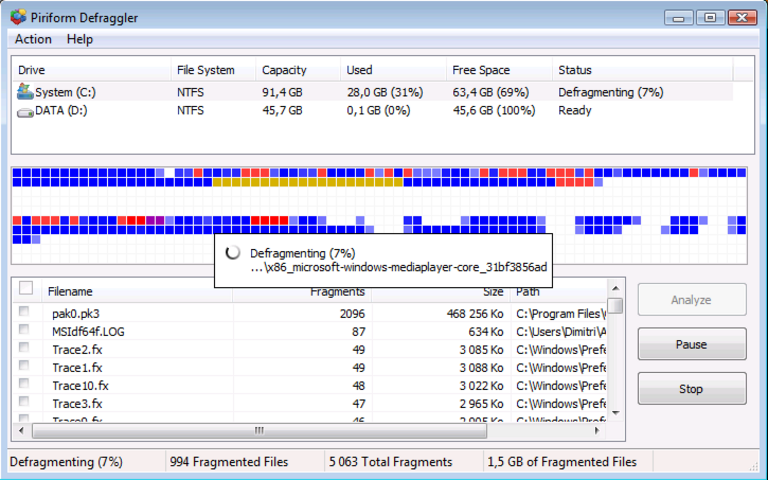The width and height of the screenshot is (768, 480).
Task: Click the 'Defragmenting (7%)' status of drive C
Action: tap(611, 93)
